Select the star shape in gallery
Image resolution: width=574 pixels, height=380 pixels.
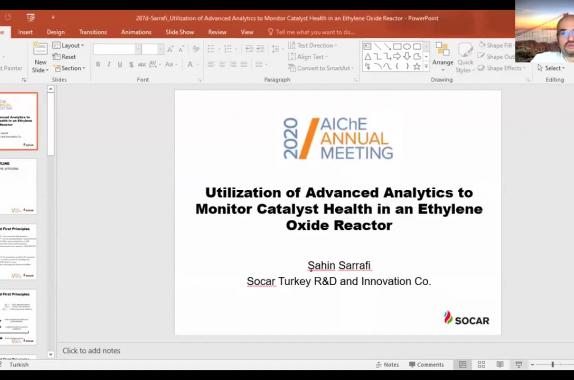(x=417, y=66)
